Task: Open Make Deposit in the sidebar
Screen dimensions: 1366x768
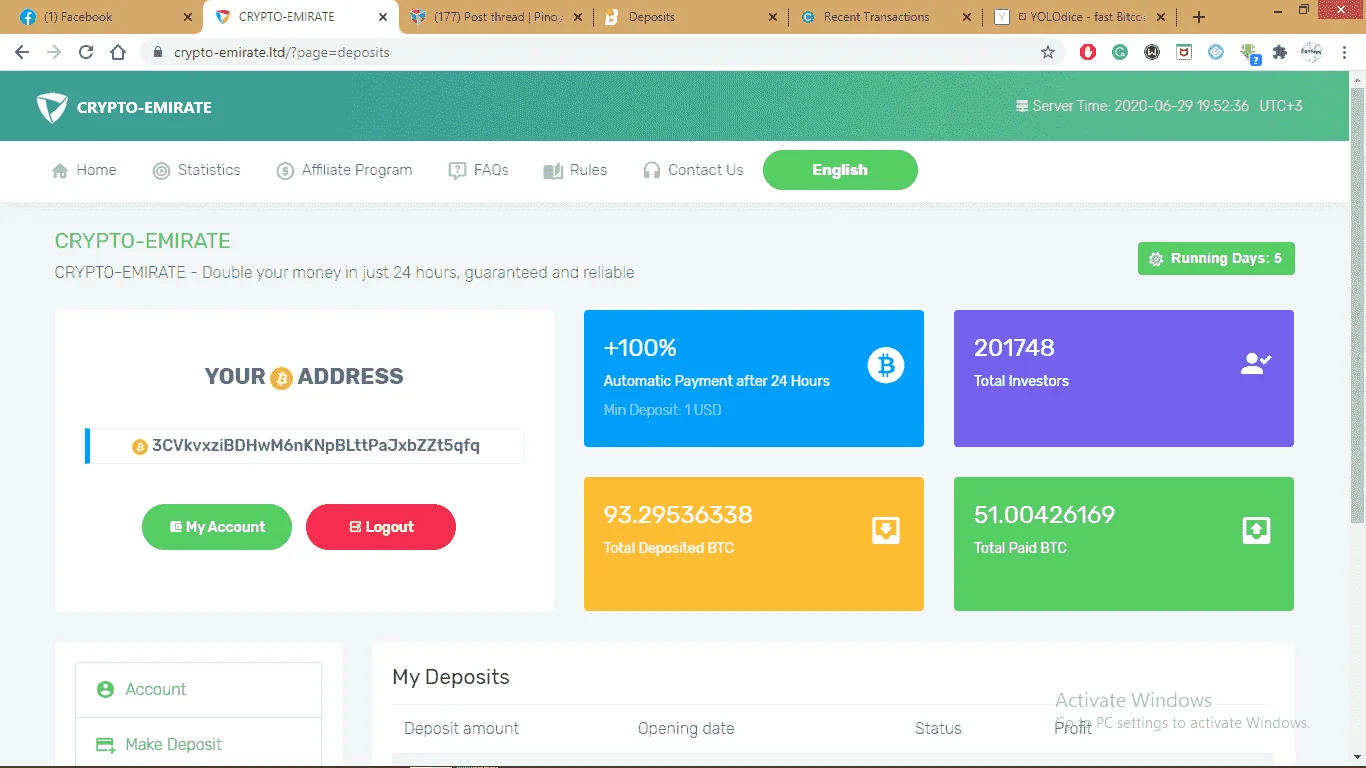Action: point(198,745)
